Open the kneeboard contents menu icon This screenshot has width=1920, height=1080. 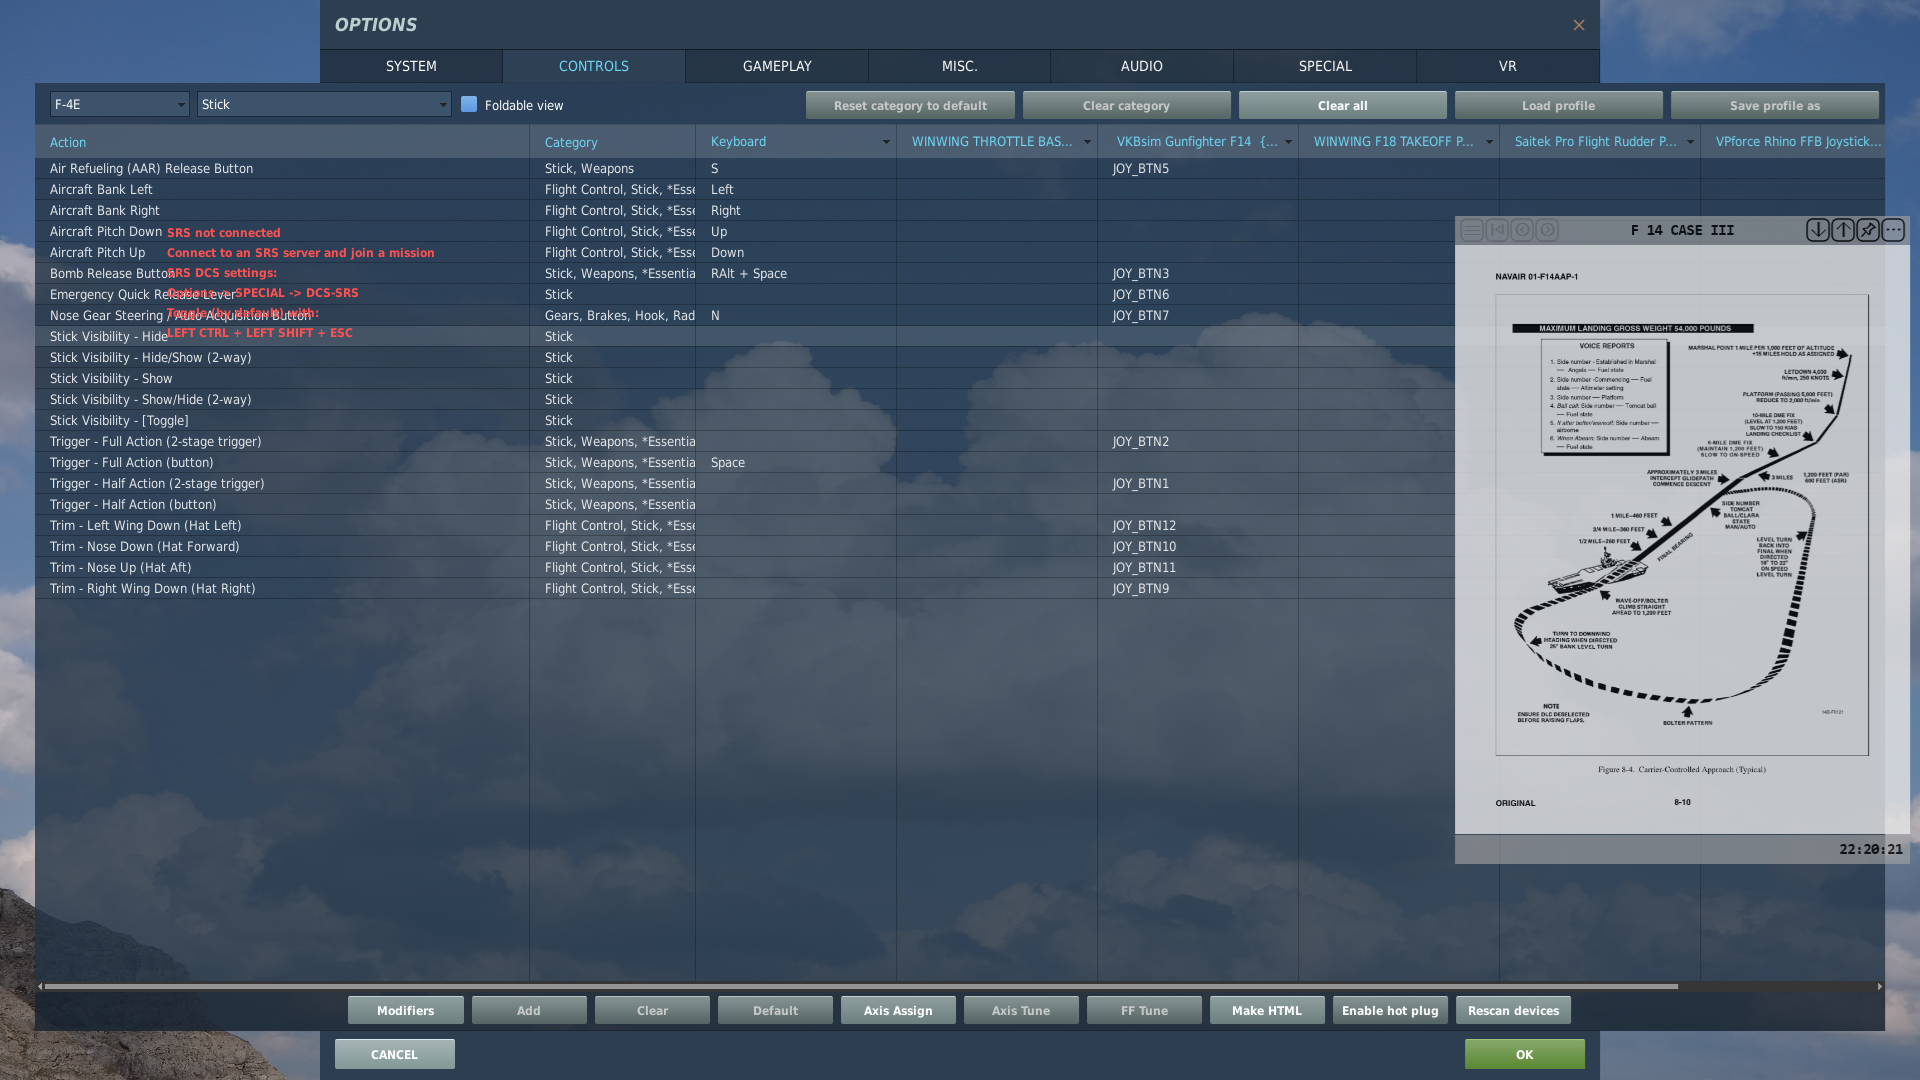(x=1472, y=230)
